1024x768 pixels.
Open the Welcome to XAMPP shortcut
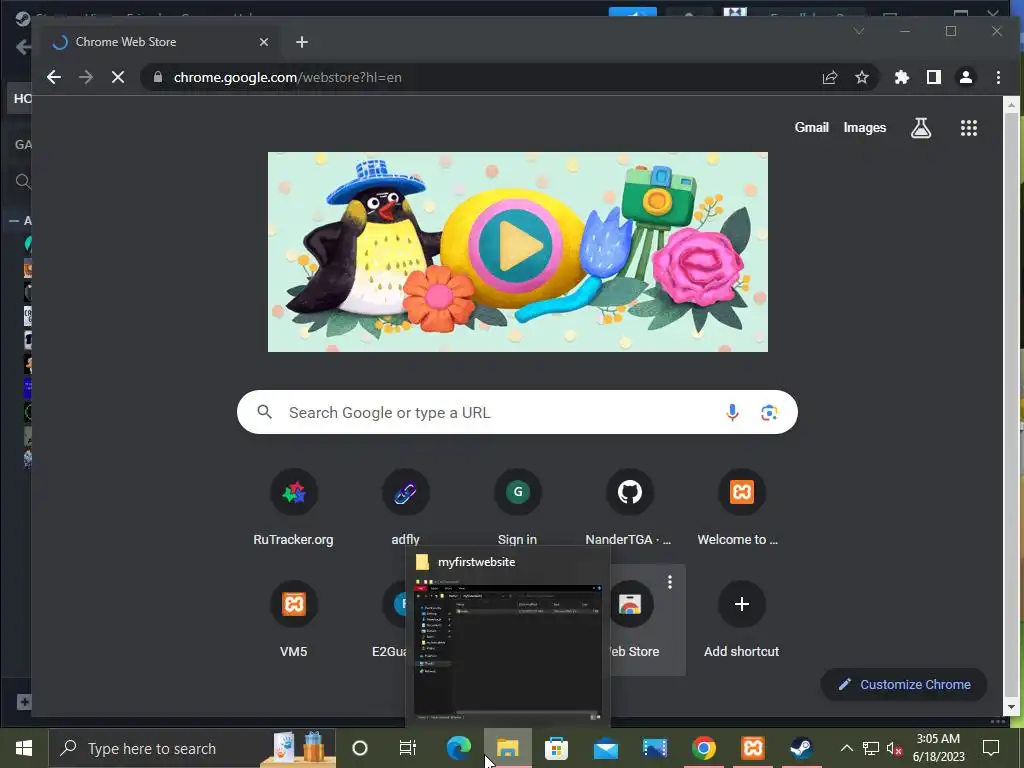[741, 509]
